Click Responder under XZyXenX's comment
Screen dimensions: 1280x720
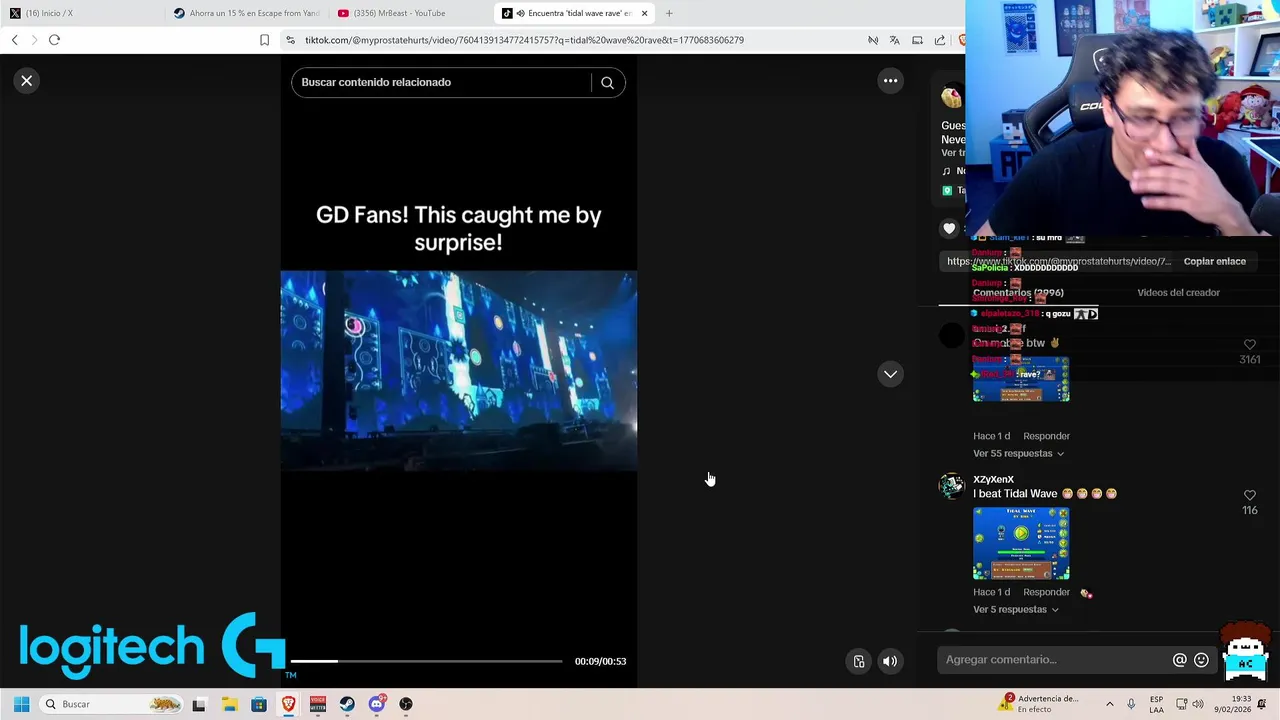tap(1046, 592)
